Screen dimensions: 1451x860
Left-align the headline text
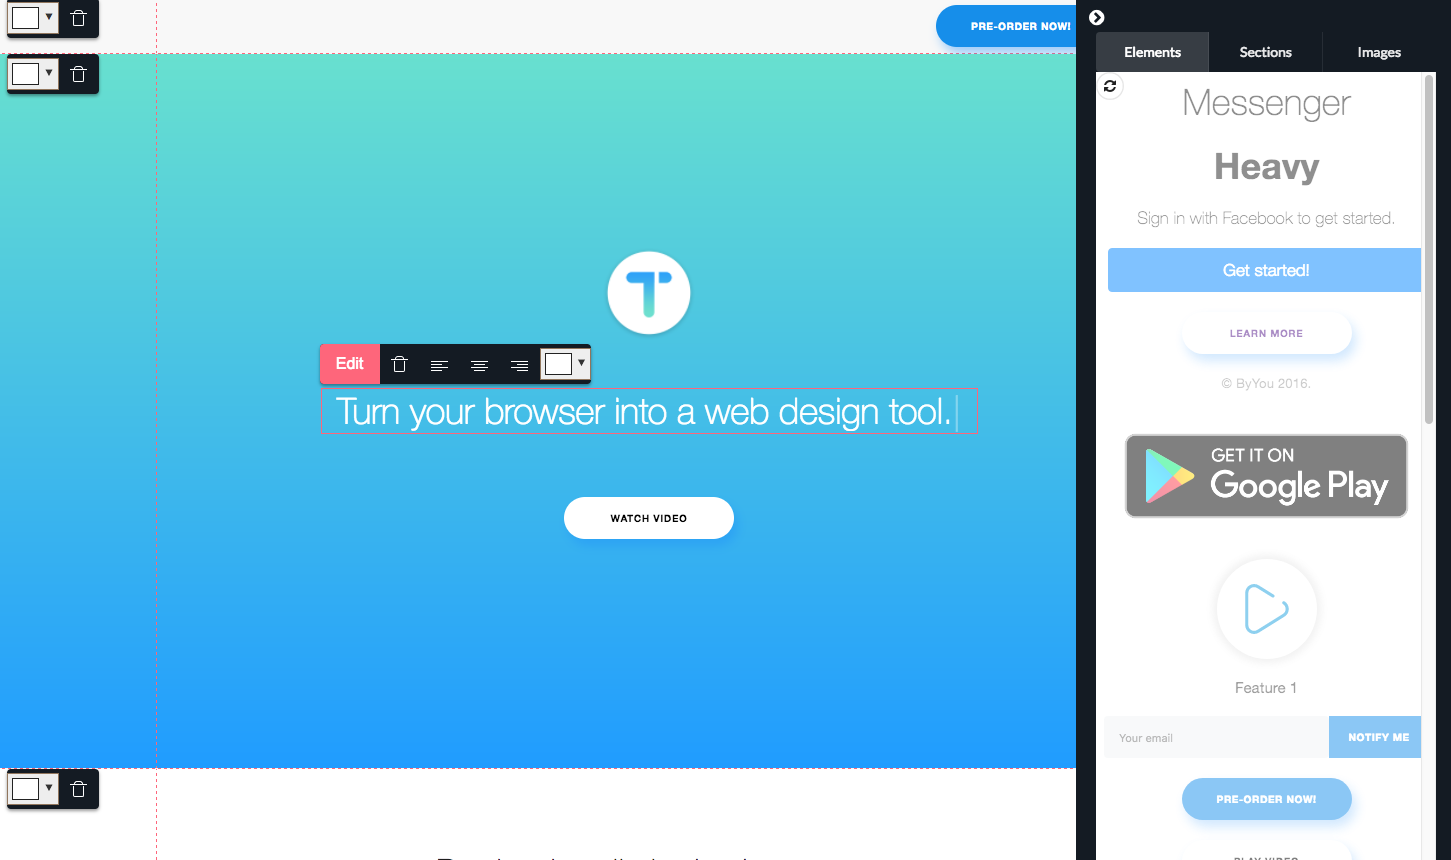440,364
